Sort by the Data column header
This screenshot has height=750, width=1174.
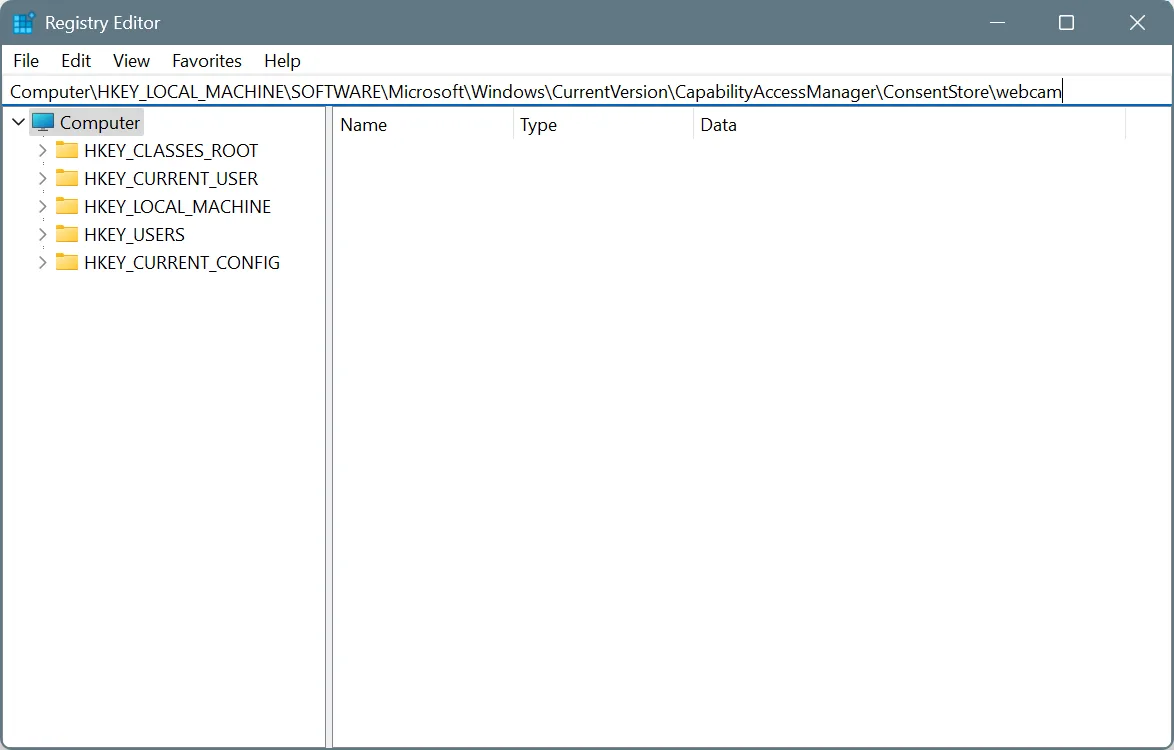910,125
